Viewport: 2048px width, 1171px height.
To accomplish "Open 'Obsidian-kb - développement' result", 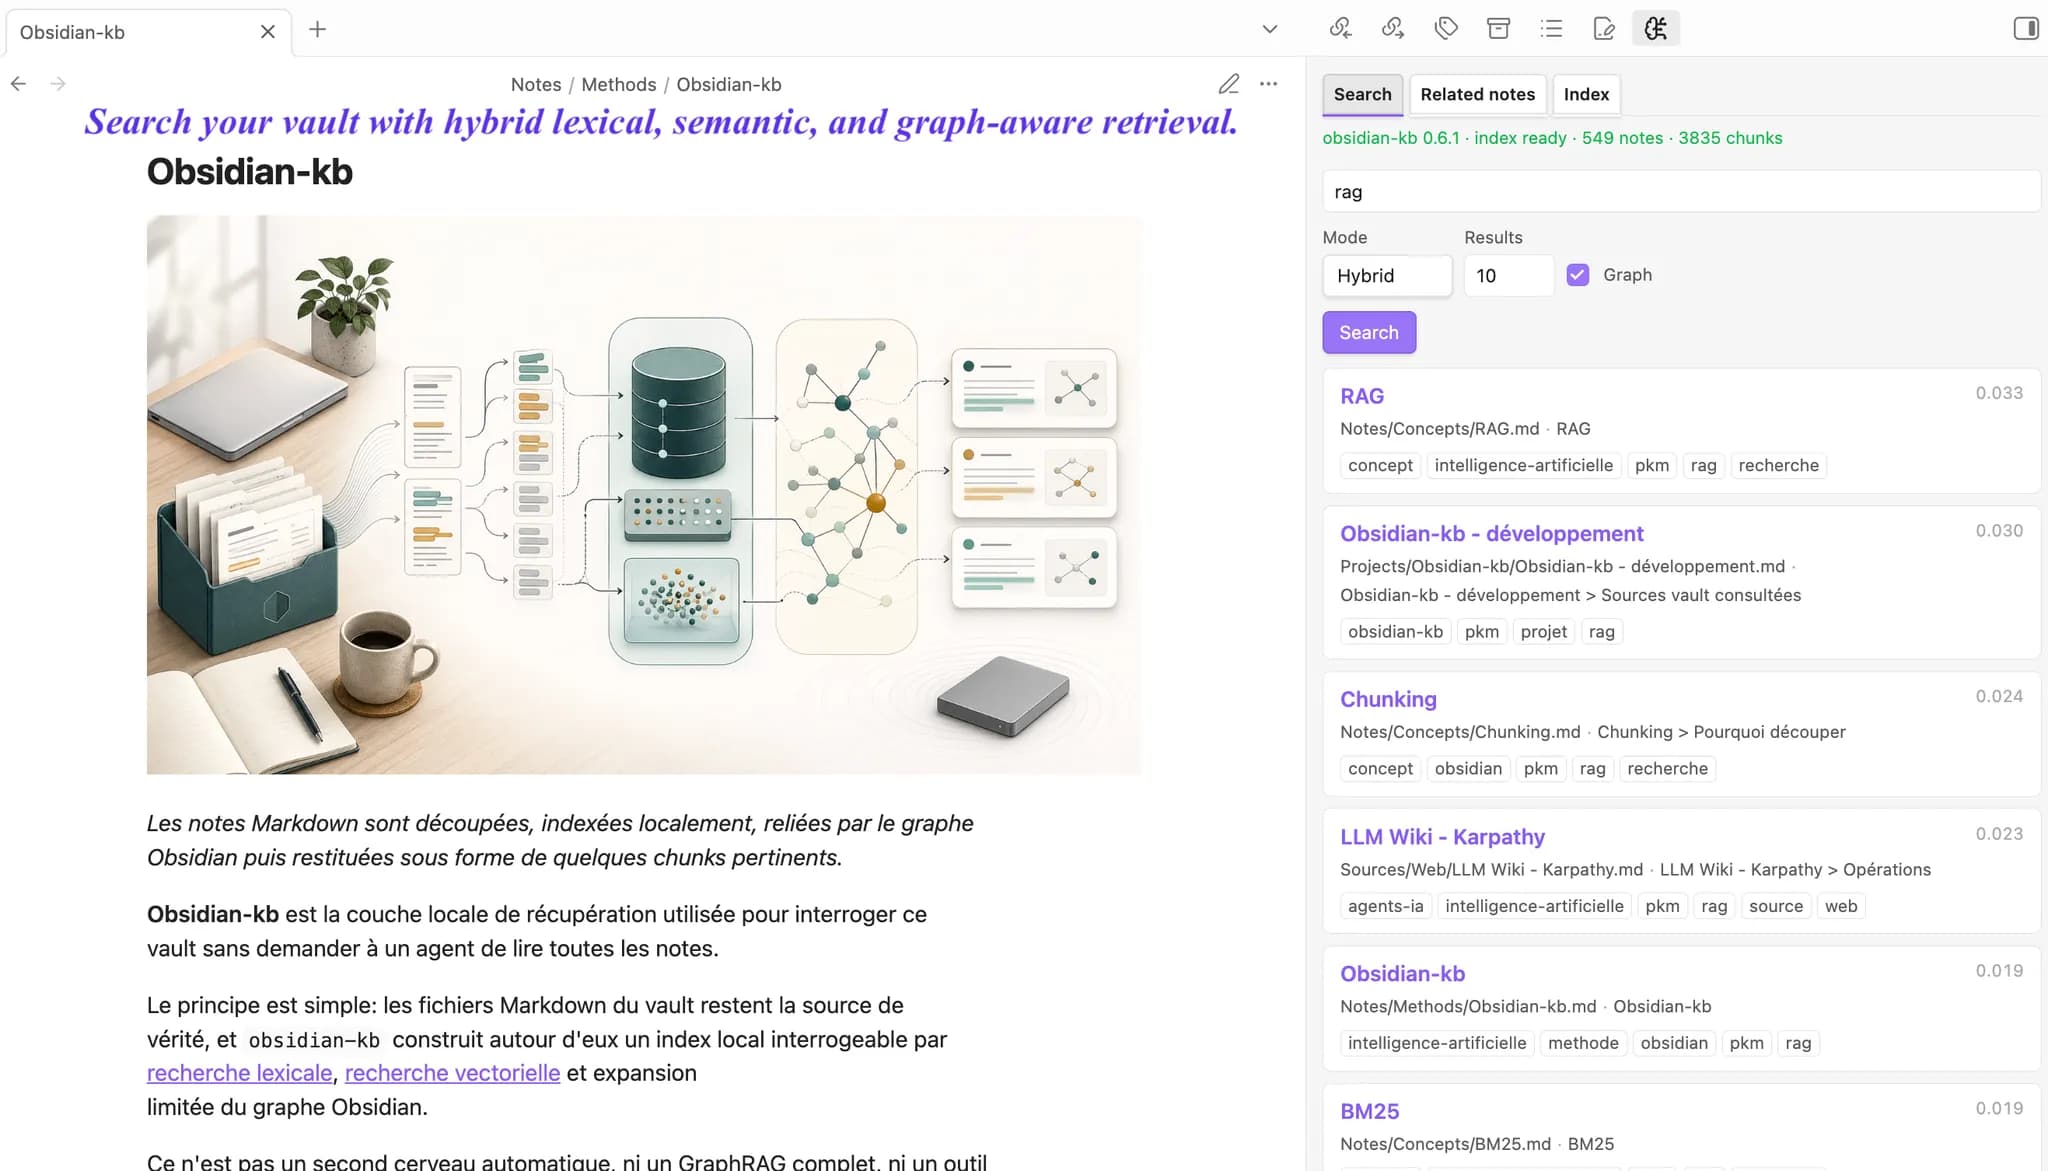I will [1491, 534].
